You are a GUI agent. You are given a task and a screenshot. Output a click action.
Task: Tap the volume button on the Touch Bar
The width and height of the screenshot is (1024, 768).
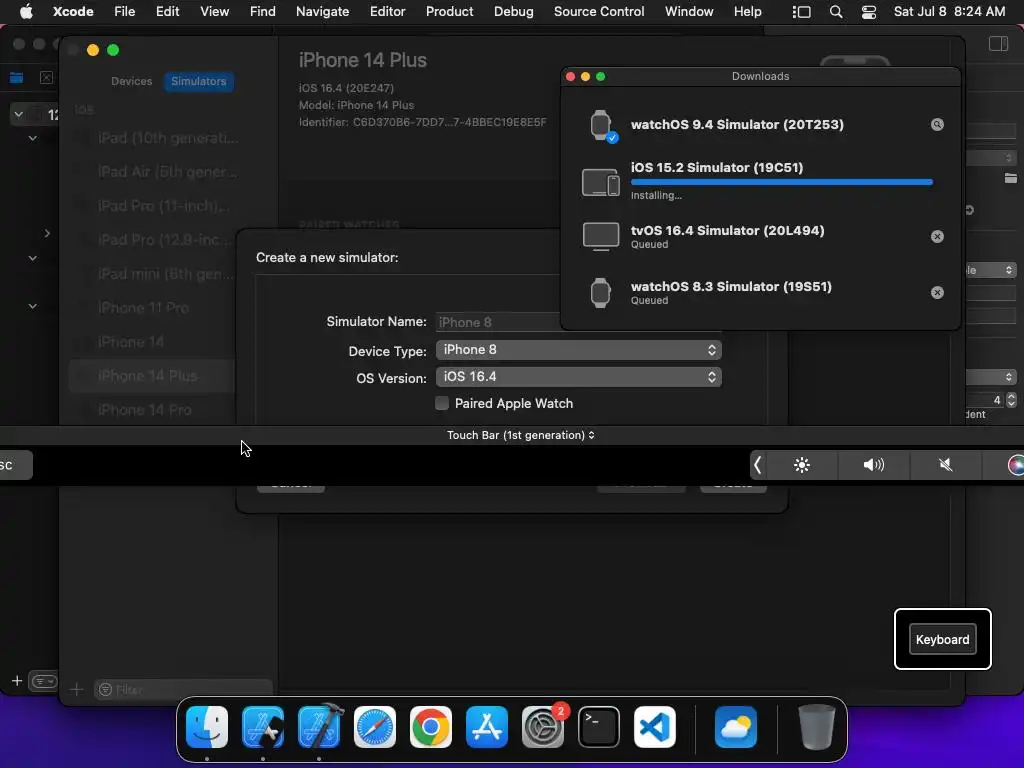click(873, 465)
